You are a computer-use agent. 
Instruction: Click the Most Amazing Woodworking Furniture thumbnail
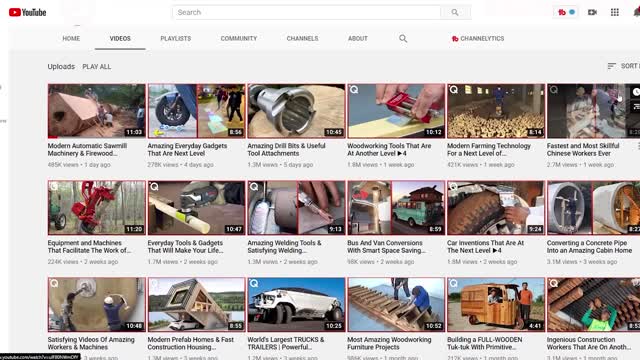396,304
